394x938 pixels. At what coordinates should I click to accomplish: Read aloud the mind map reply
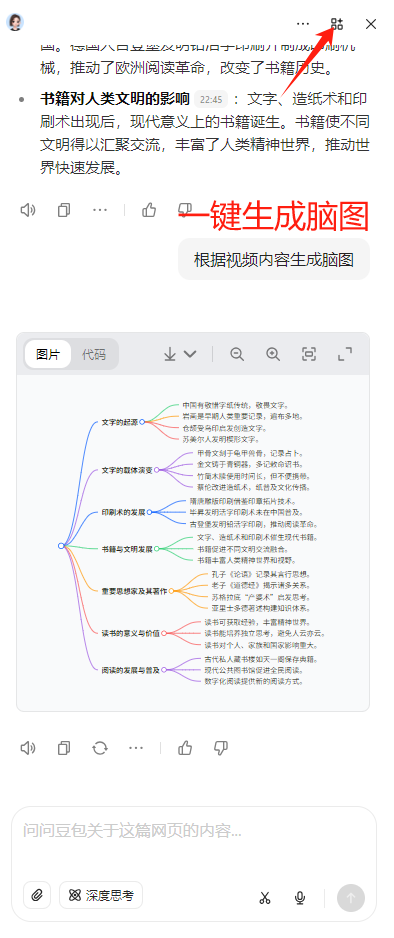click(28, 748)
